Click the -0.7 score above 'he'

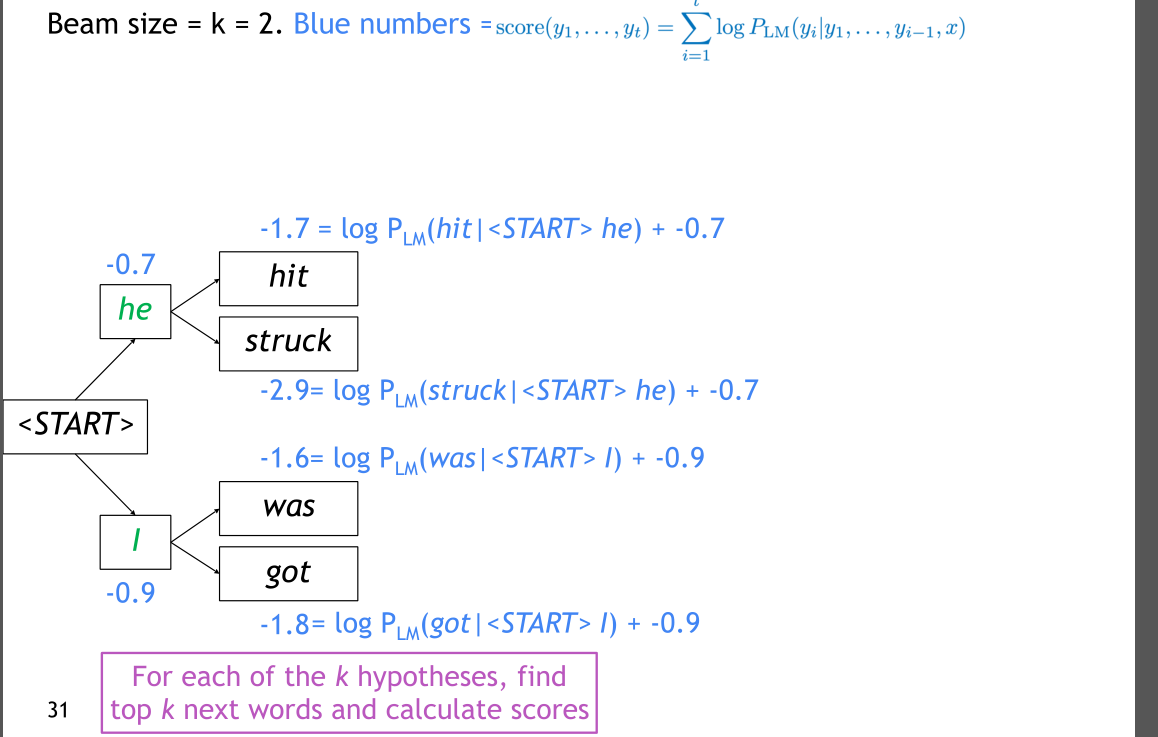[131, 264]
